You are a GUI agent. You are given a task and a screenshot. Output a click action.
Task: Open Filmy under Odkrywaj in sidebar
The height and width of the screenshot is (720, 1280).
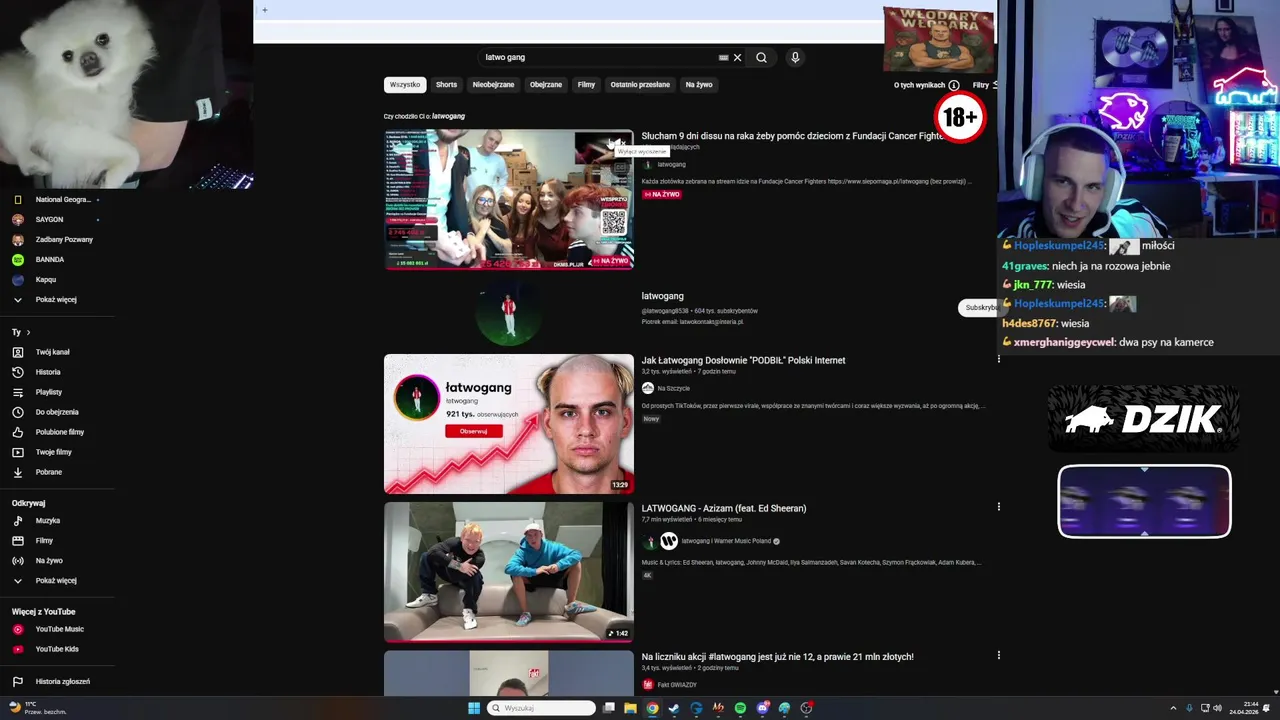coord(44,541)
